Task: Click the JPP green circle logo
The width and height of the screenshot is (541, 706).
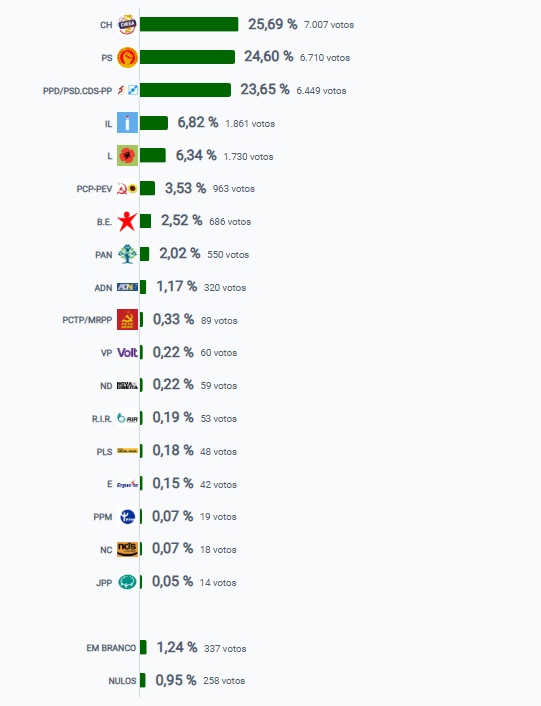Action: click(127, 582)
